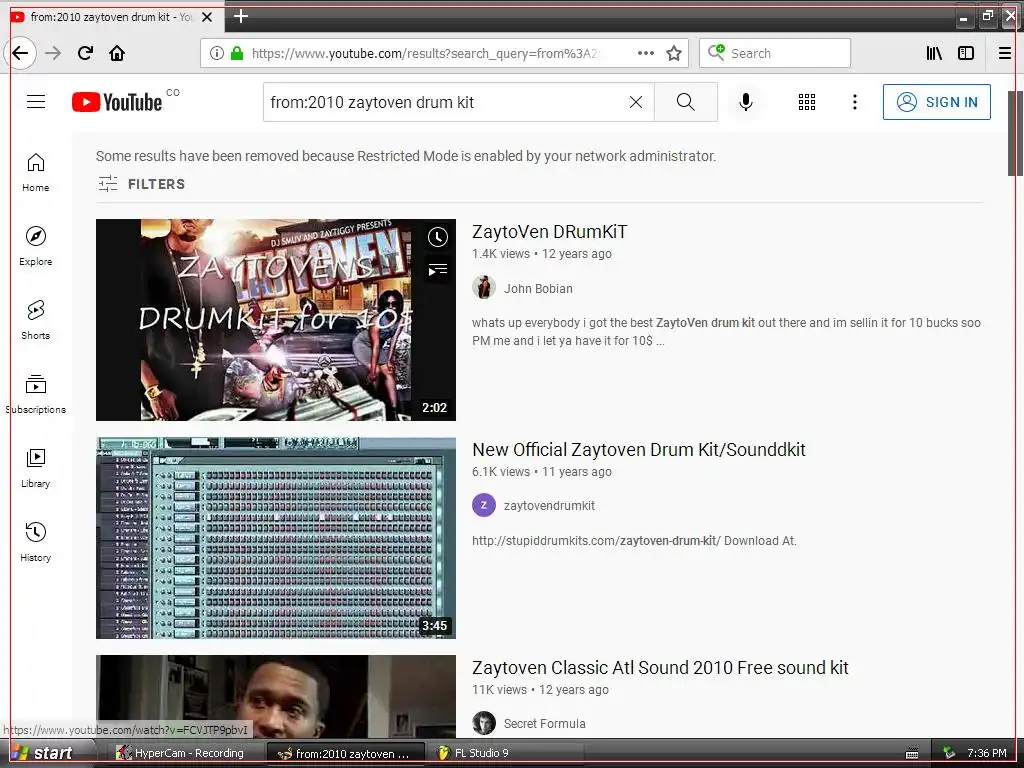Click the YouTube logo
The height and width of the screenshot is (768, 1024).
(117, 102)
